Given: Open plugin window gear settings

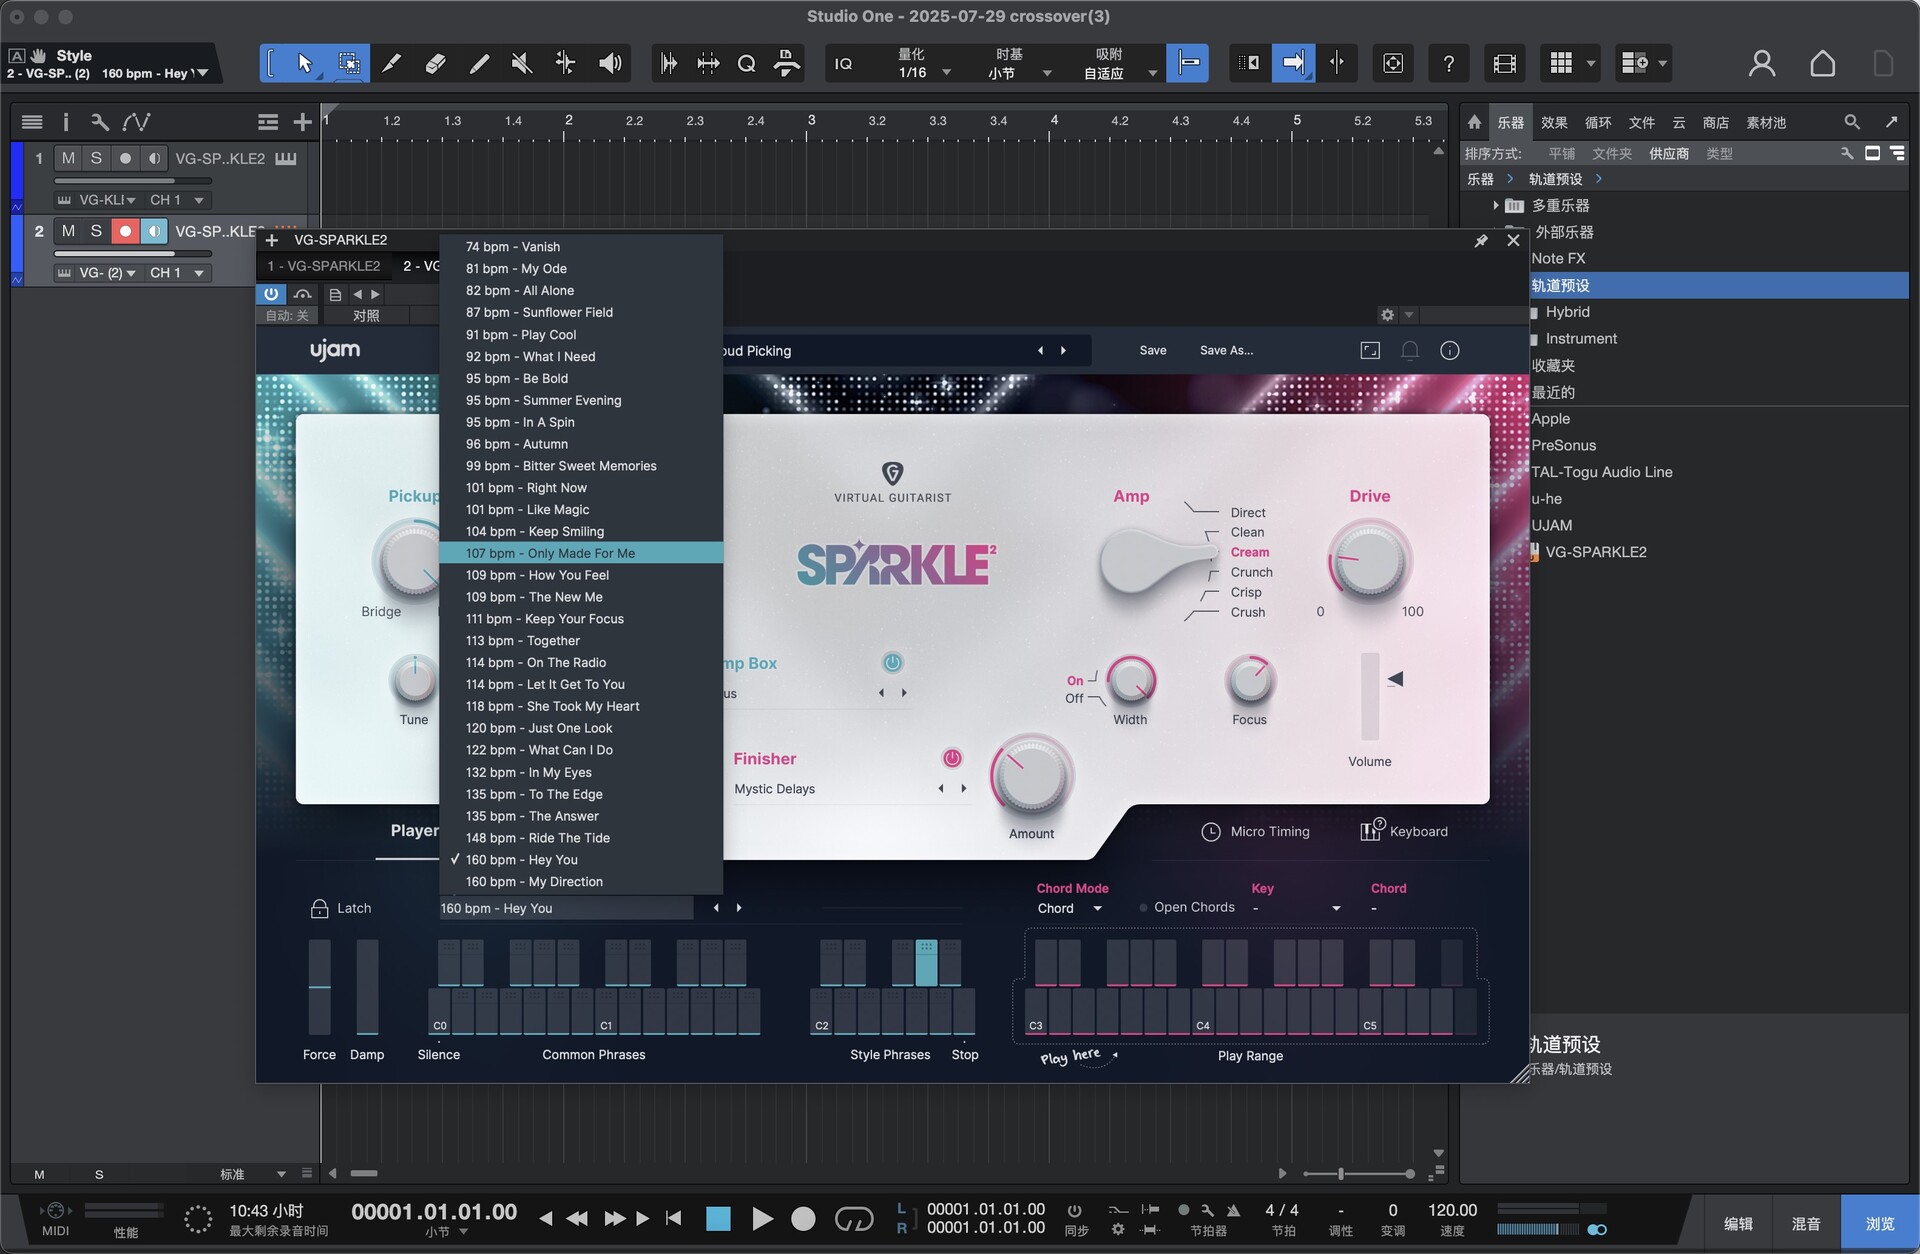Looking at the screenshot, I should coord(1387,315).
